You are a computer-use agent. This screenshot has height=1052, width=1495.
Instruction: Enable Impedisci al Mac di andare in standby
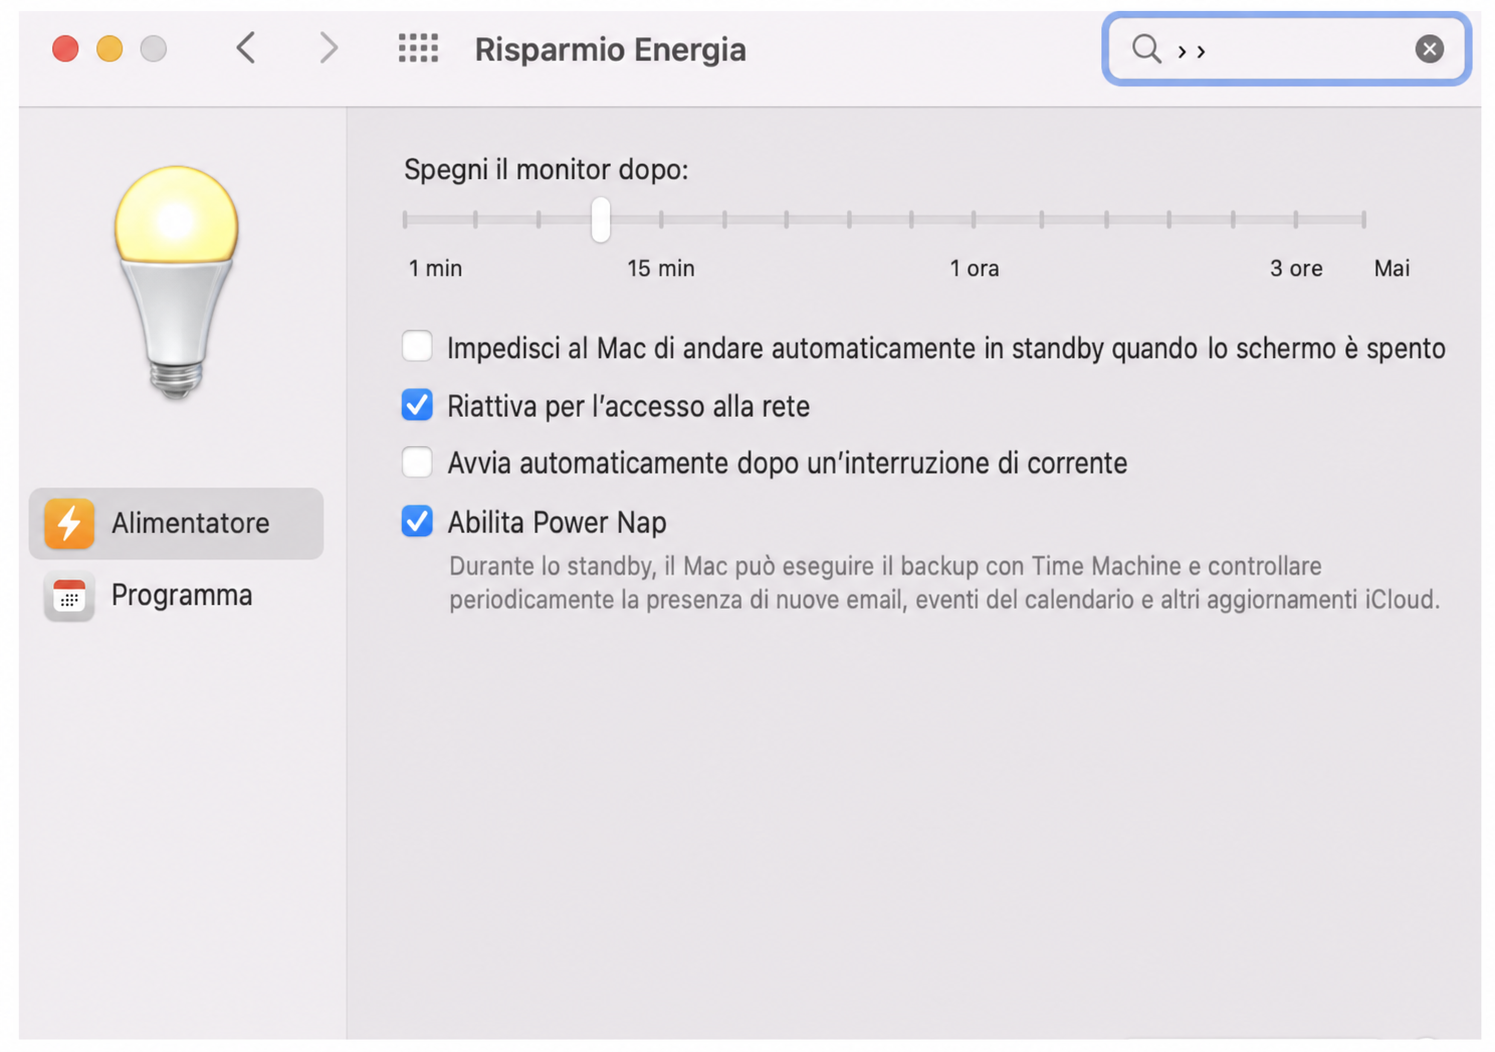(x=417, y=347)
